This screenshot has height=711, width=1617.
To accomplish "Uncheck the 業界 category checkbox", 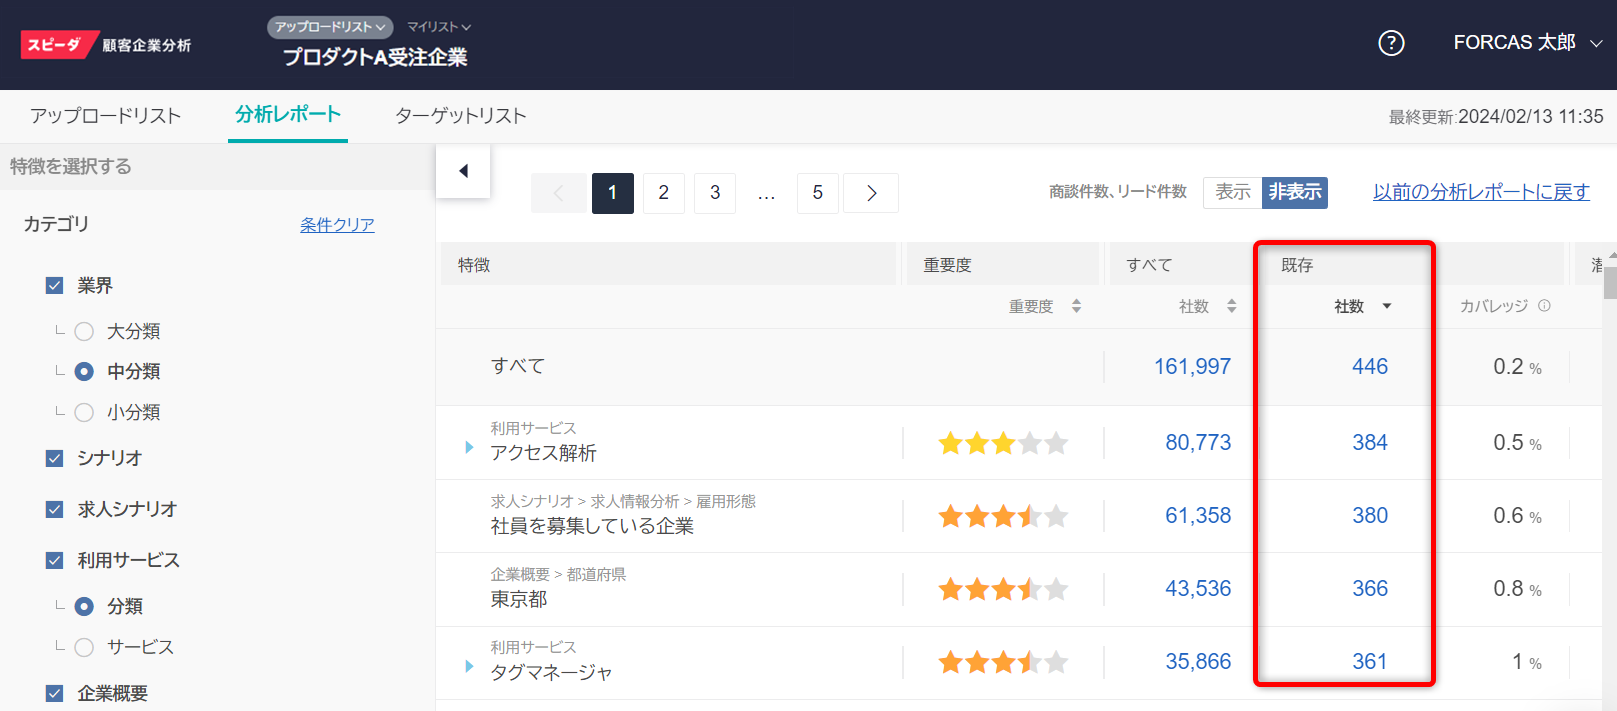I will (x=55, y=286).
